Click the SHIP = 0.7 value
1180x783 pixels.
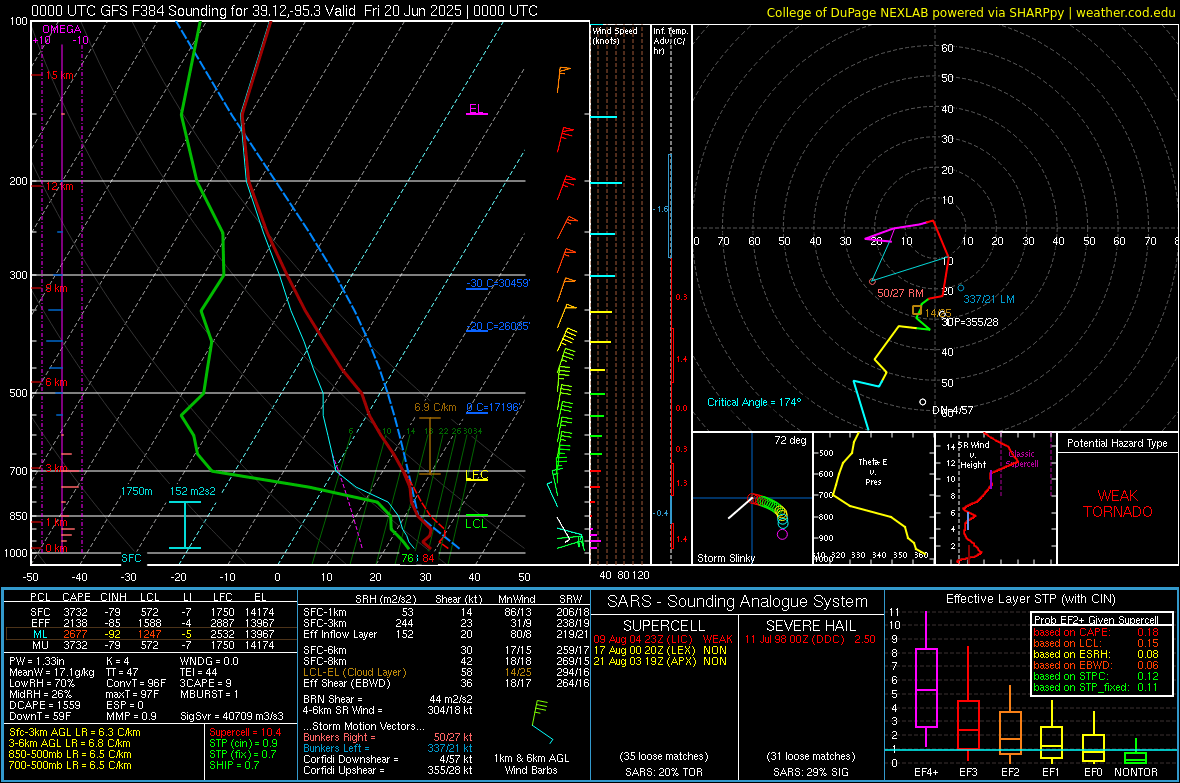point(234,765)
